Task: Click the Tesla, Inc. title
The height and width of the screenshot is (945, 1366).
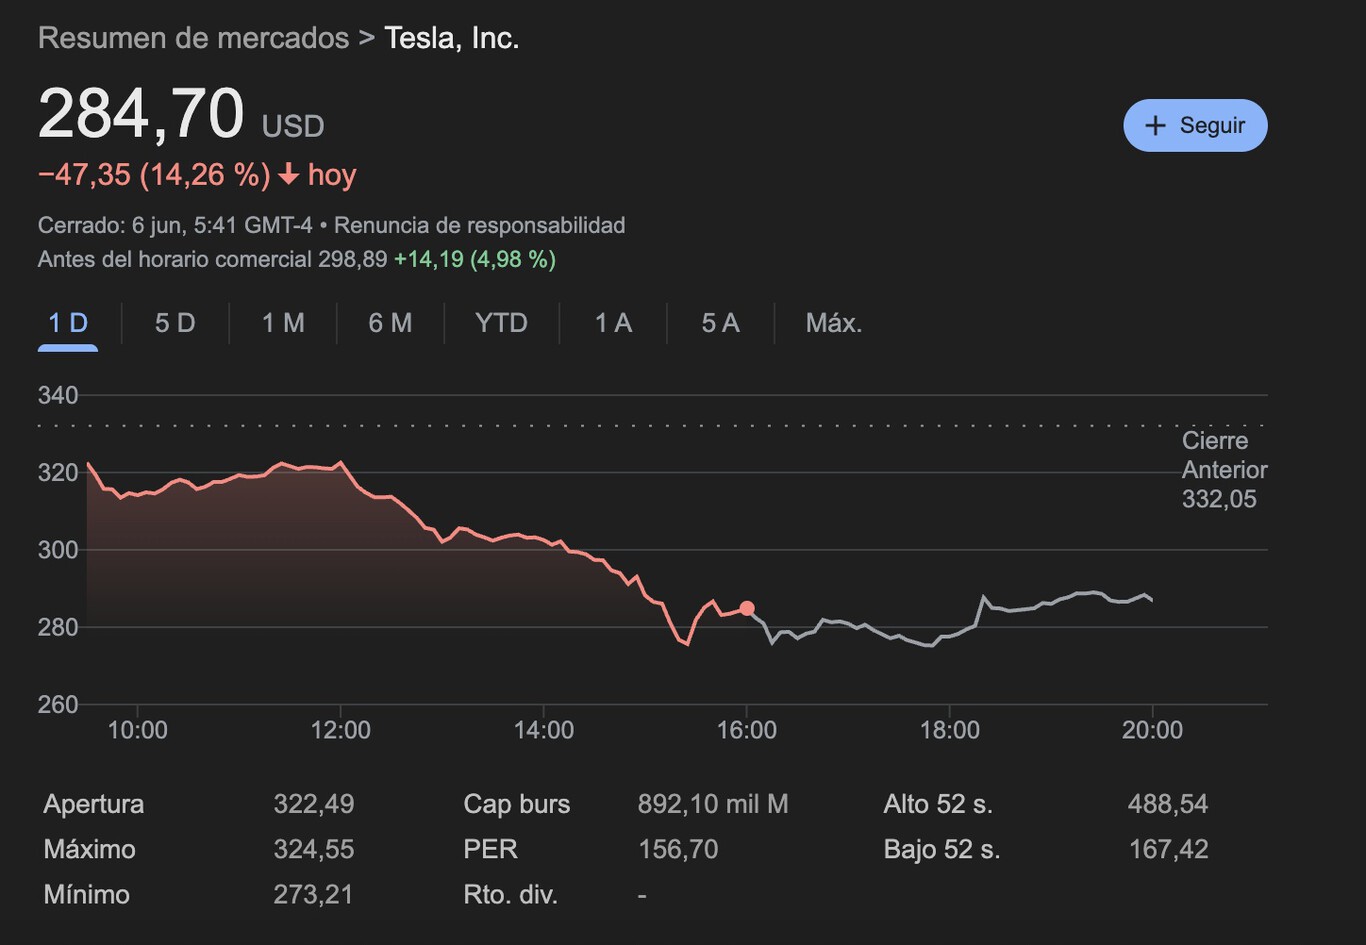Action: coord(452,38)
